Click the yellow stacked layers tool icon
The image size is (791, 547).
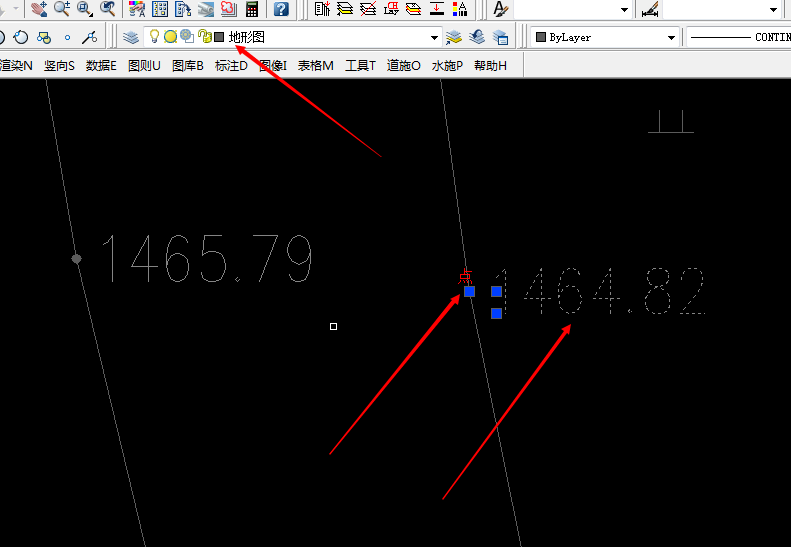(345, 9)
